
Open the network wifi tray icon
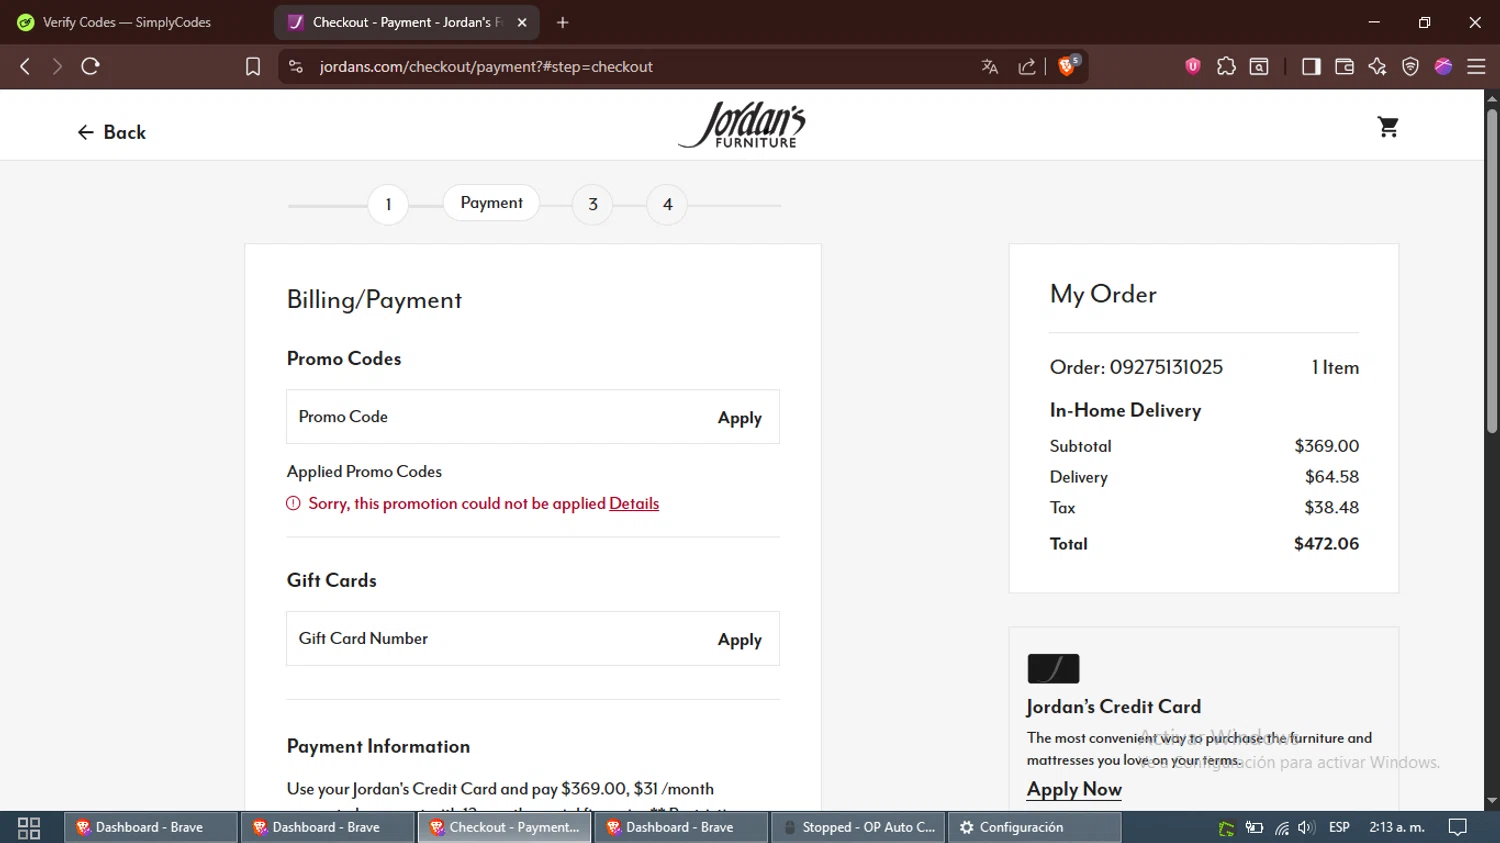point(1281,828)
